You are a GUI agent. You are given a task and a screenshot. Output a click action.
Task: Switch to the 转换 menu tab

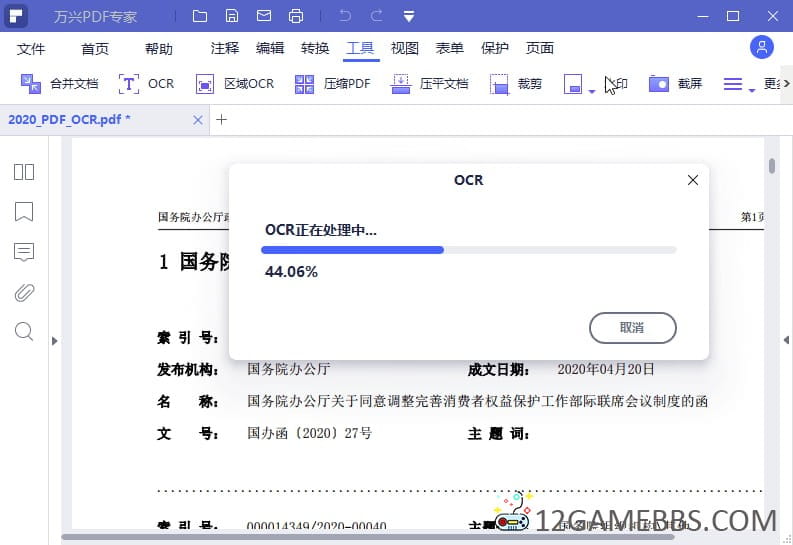click(315, 48)
